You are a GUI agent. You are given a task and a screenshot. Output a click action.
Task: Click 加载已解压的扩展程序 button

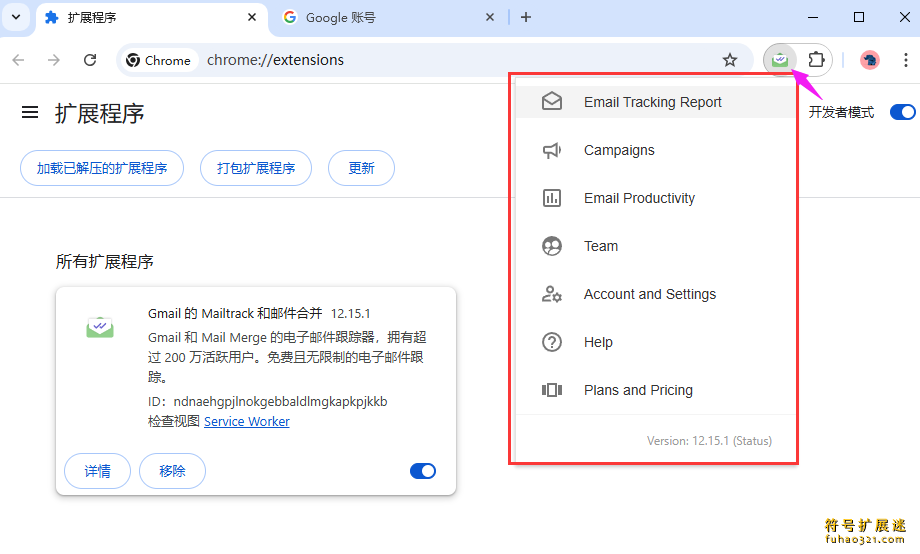[x=102, y=168]
